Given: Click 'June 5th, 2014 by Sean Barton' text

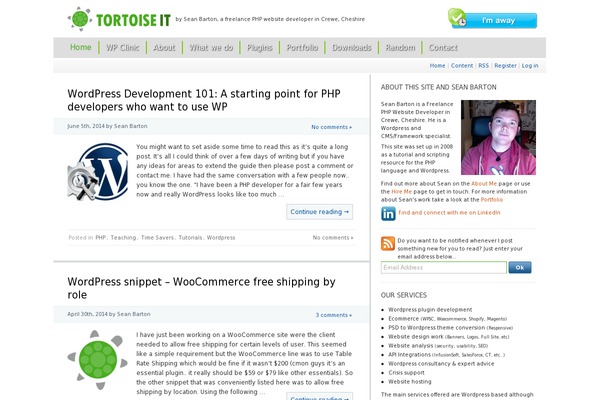Looking at the screenshot, I should point(107,126).
